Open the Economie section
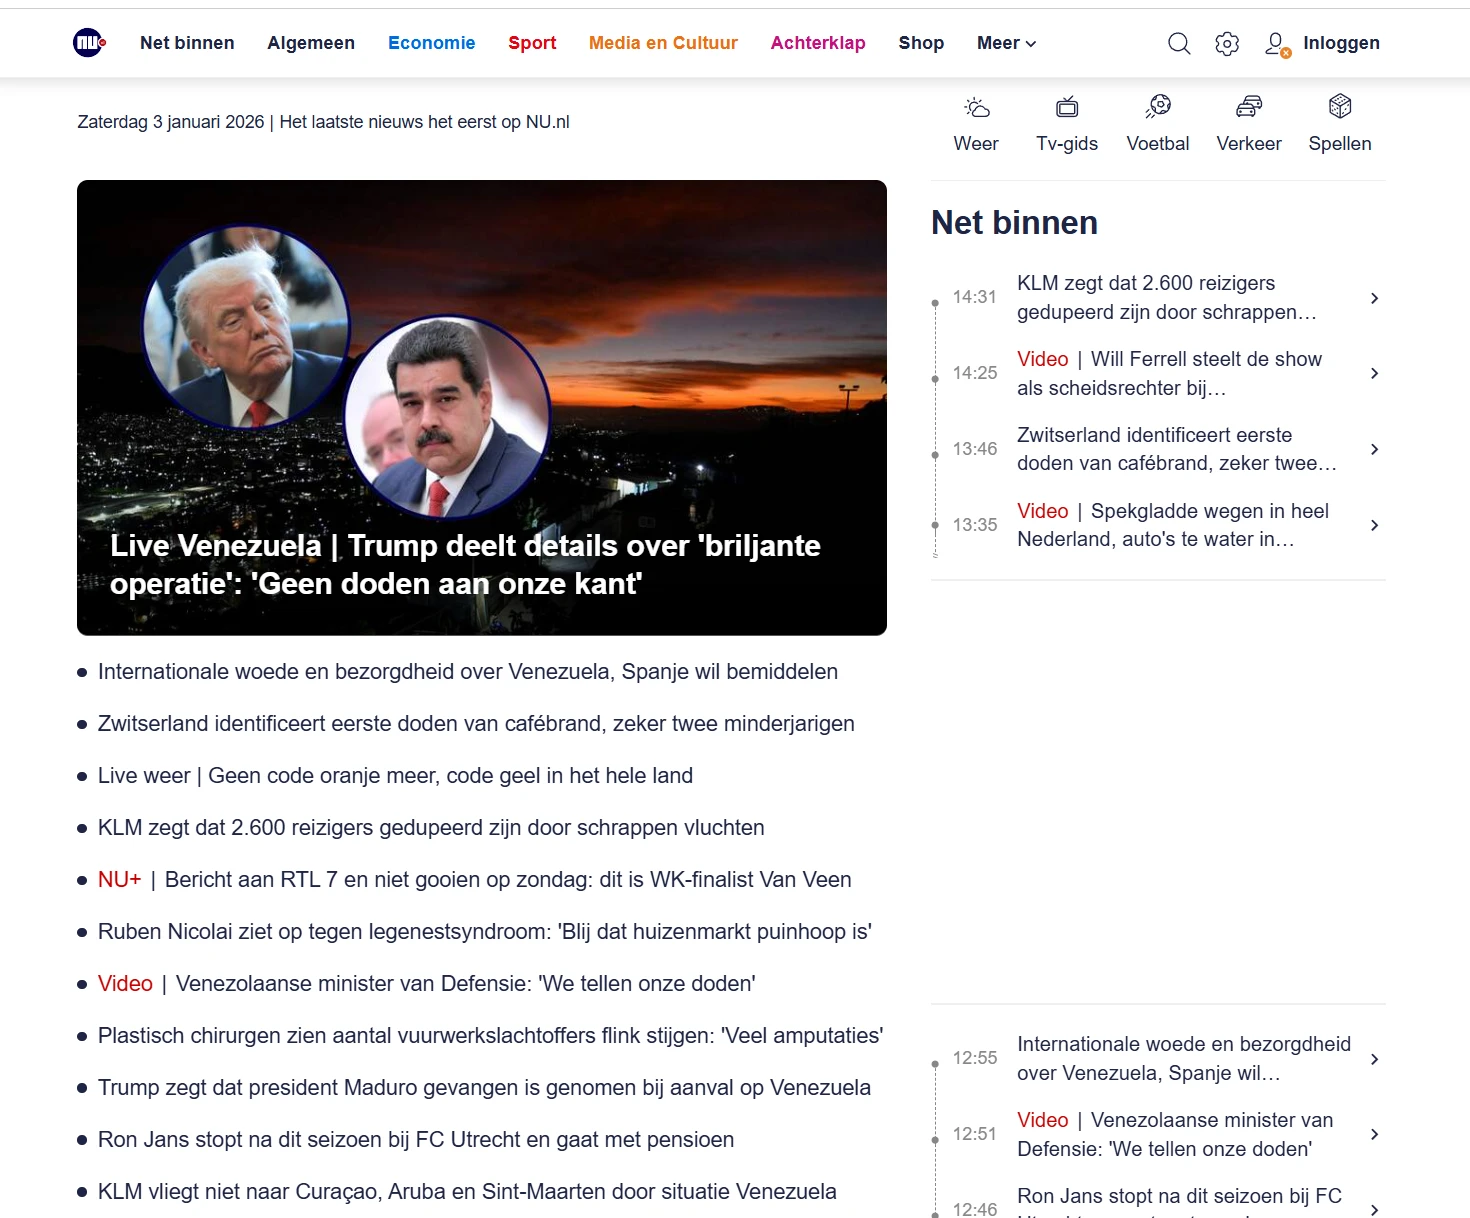Image resolution: width=1470 pixels, height=1218 pixels. tap(432, 43)
